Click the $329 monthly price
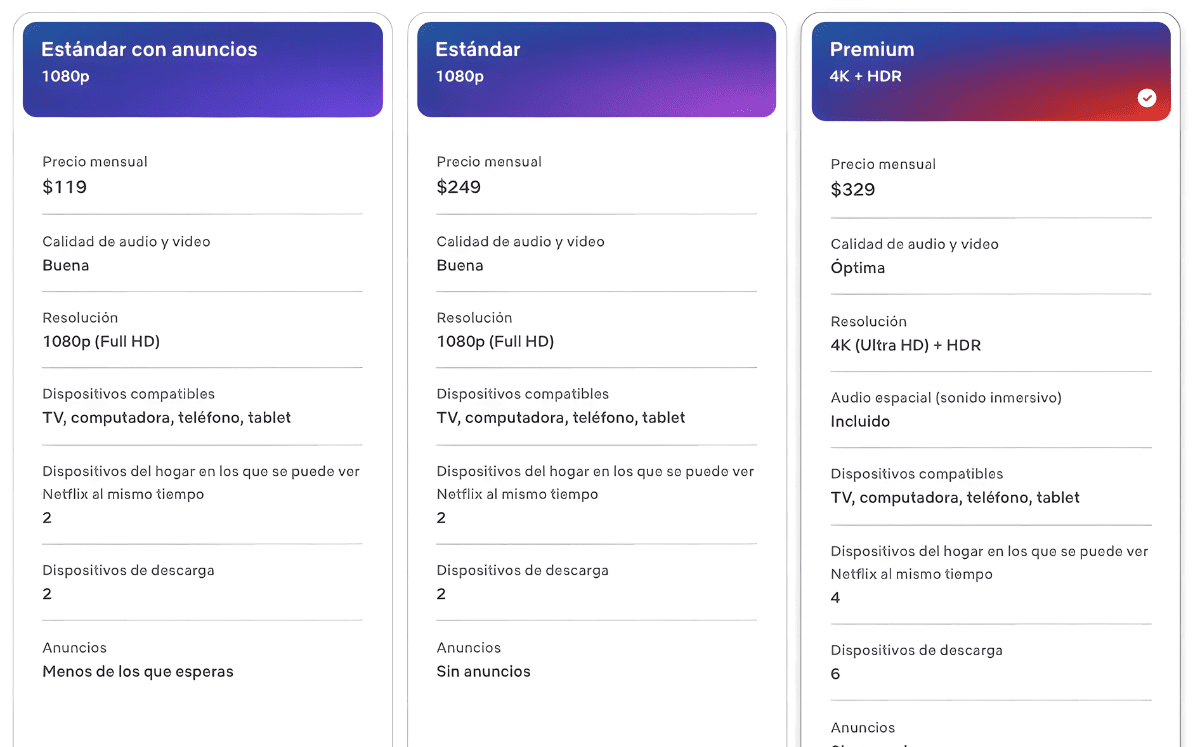This screenshot has width=1200, height=747. (x=853, y=190)
